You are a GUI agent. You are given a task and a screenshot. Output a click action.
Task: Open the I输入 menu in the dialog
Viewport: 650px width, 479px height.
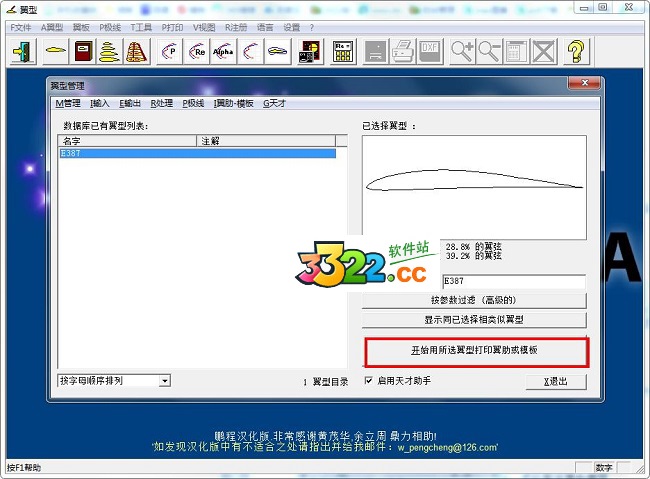100,103
